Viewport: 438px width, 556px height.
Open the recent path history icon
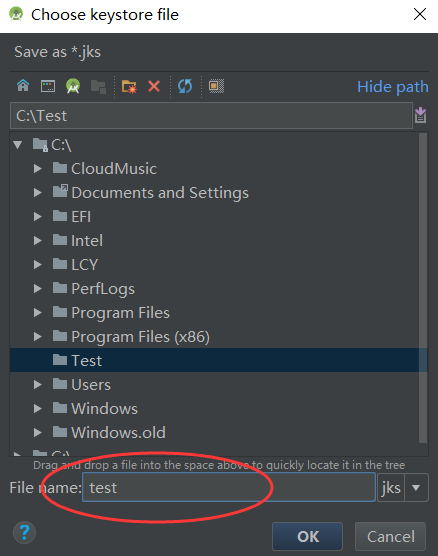[x=421, y=115]
